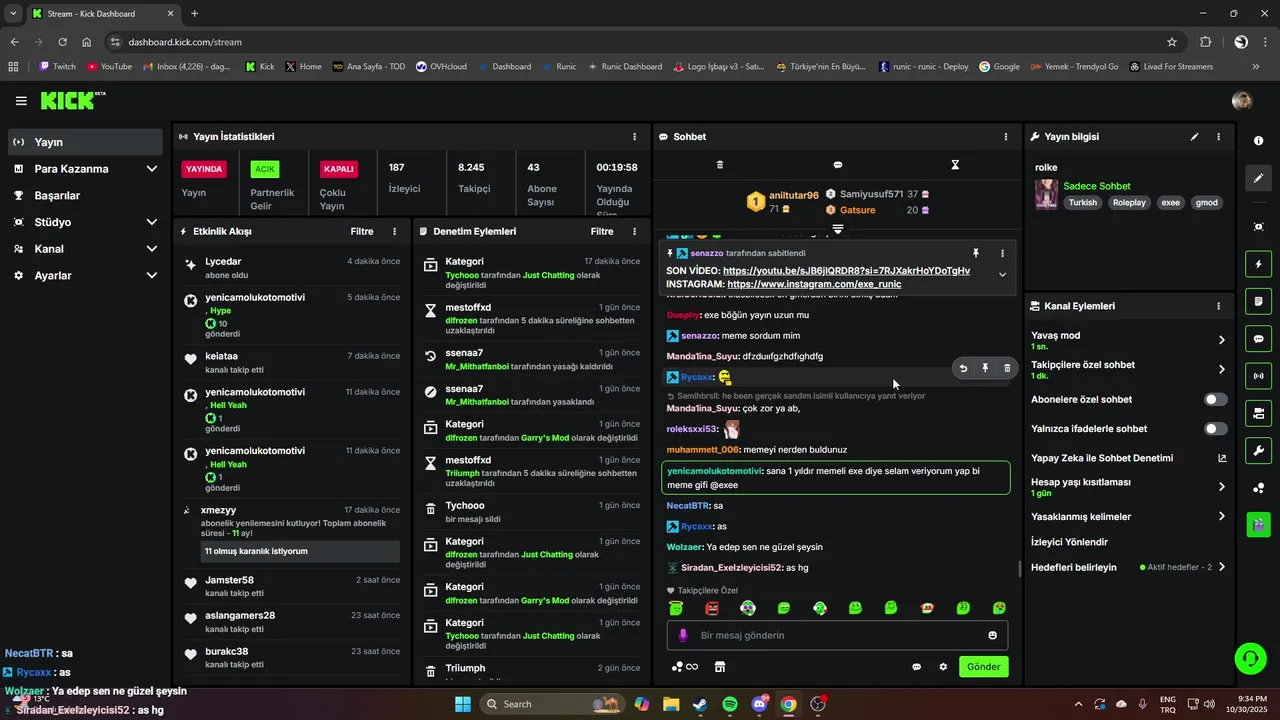The height and width of the screenshot is (720, 1280).
Task: Click the message input field
Action: click(x=838, y=635)
